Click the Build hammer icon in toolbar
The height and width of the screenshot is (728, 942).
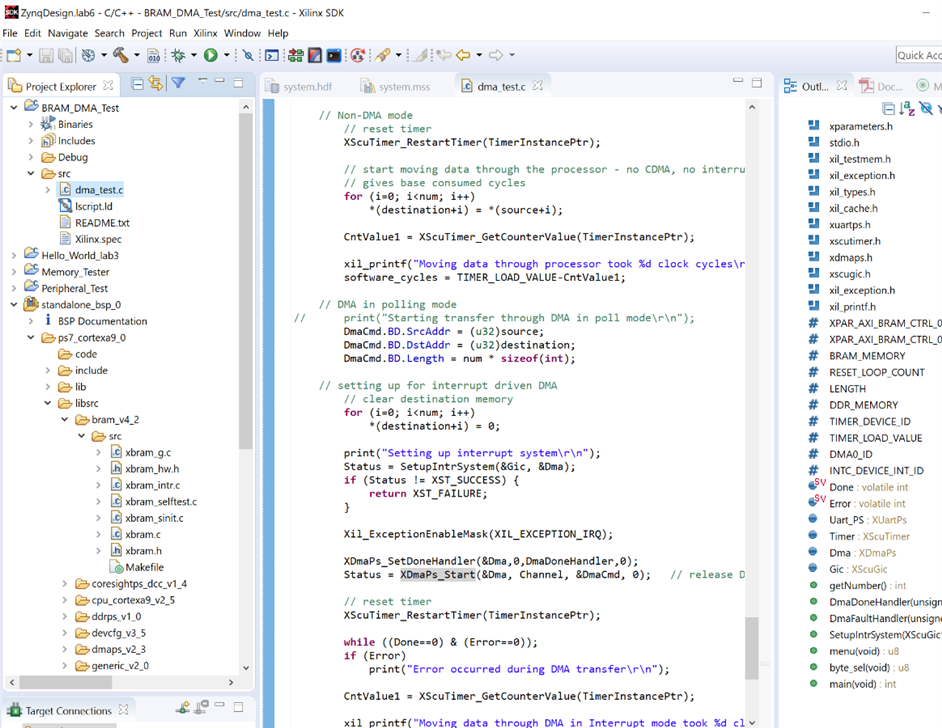pos(120,56)
